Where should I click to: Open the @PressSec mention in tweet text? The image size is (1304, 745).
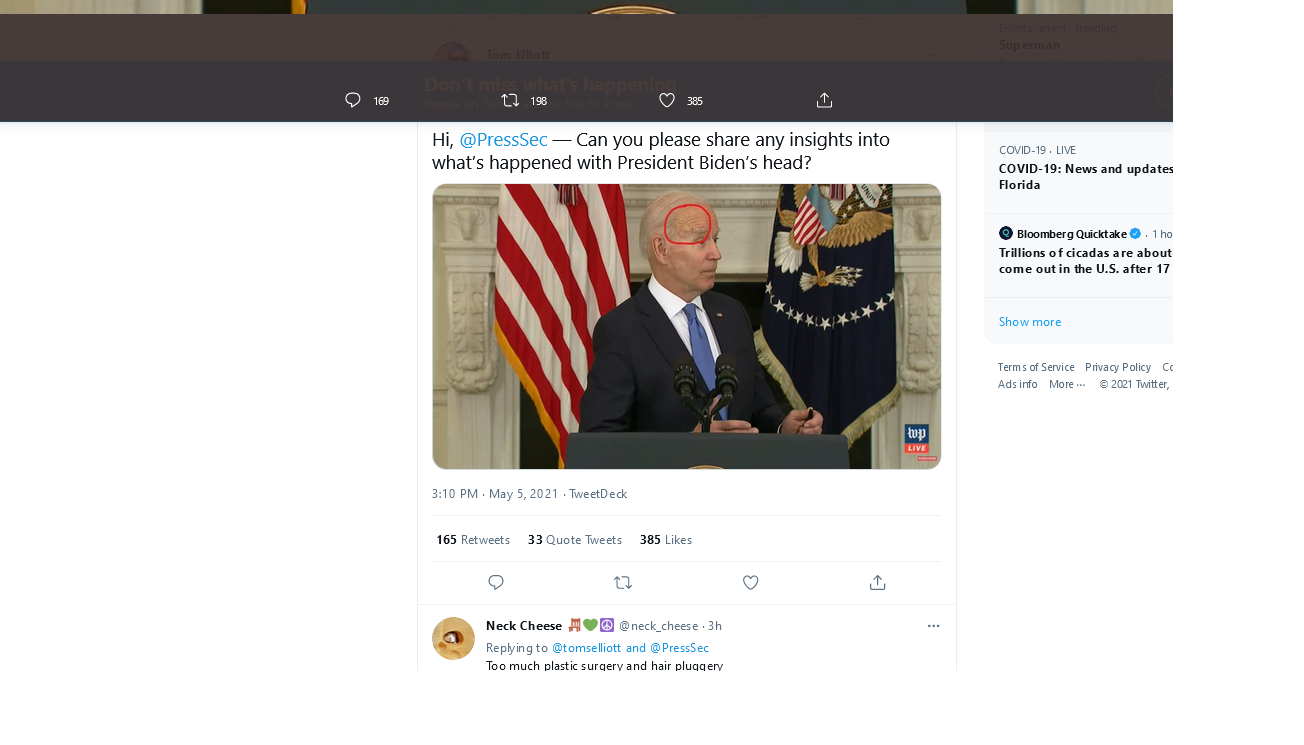[x=503, y=139]
